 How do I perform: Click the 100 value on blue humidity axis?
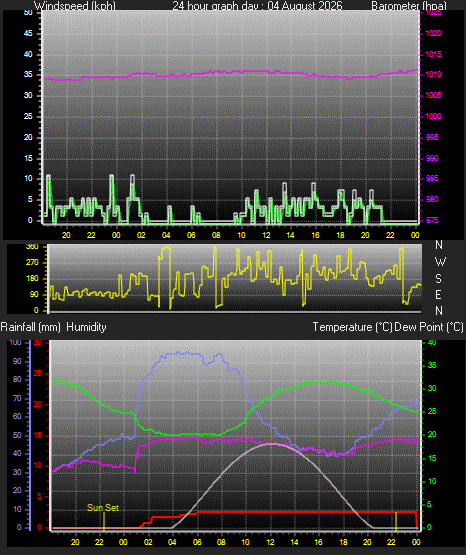click(15, 342)
